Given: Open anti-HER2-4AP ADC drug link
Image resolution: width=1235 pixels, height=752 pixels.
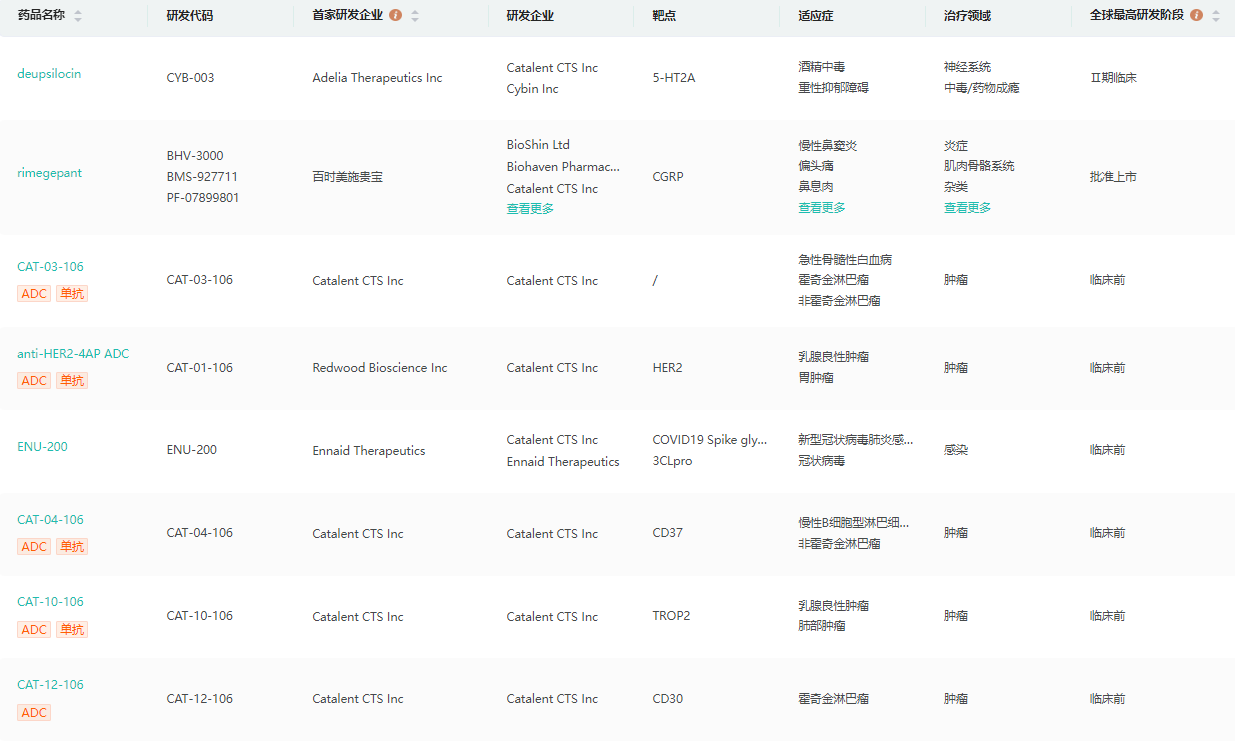Looking at the screenshot, I should click(x=73, y=354).
